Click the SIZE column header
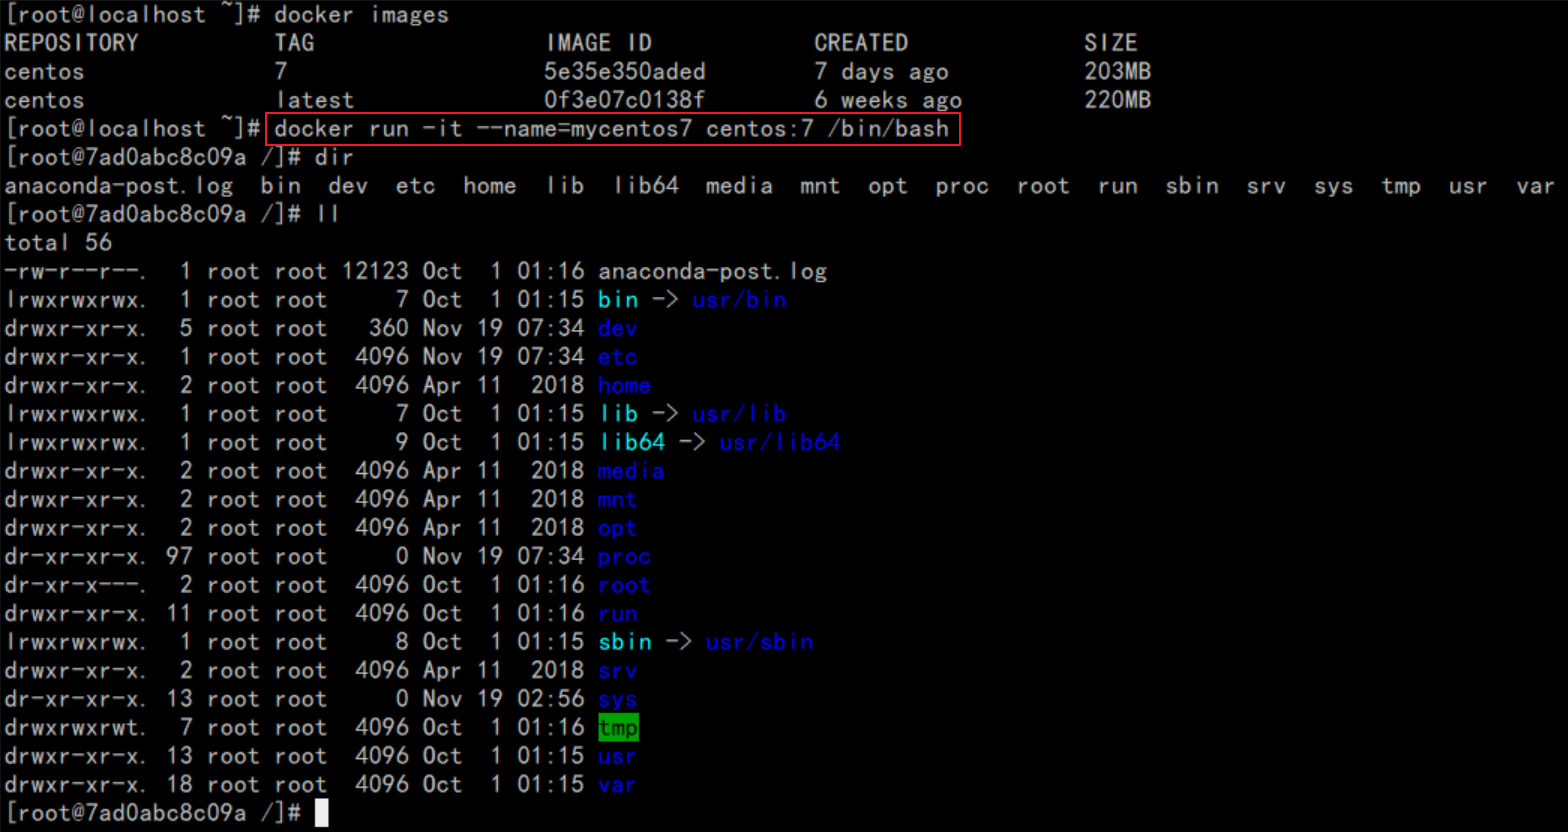Viewport: 1568px width, 832px height. click(1110, 43)
